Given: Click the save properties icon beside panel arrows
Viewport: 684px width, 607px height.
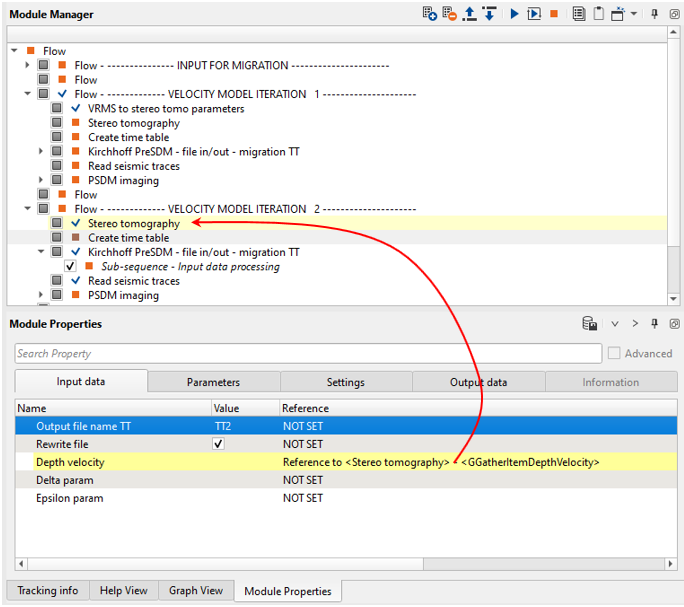Looking at the screenshot, I should (x=591, y=324).
